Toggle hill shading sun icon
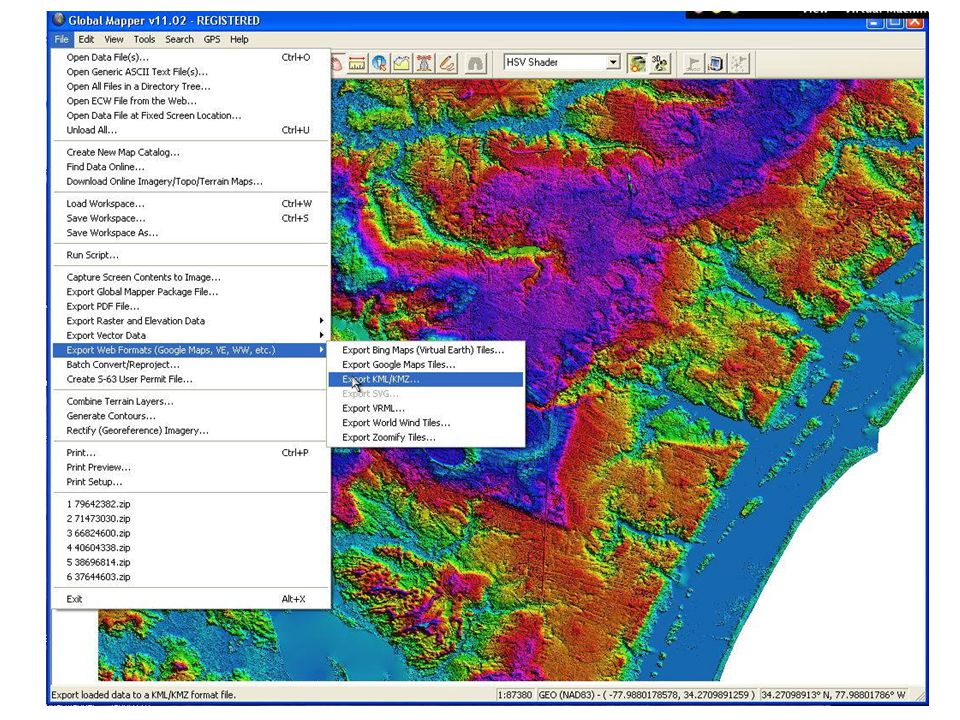 click(x=637, y=62)
